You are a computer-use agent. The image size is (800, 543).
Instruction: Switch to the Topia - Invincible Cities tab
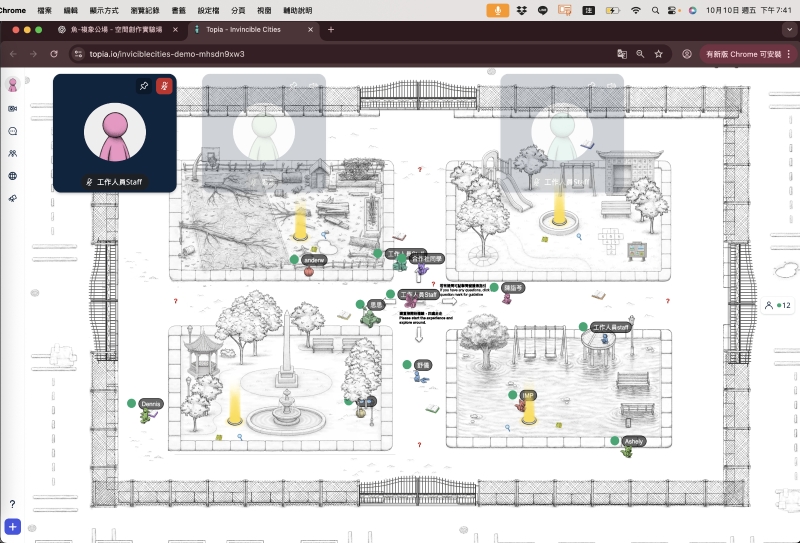click(250, 30)
